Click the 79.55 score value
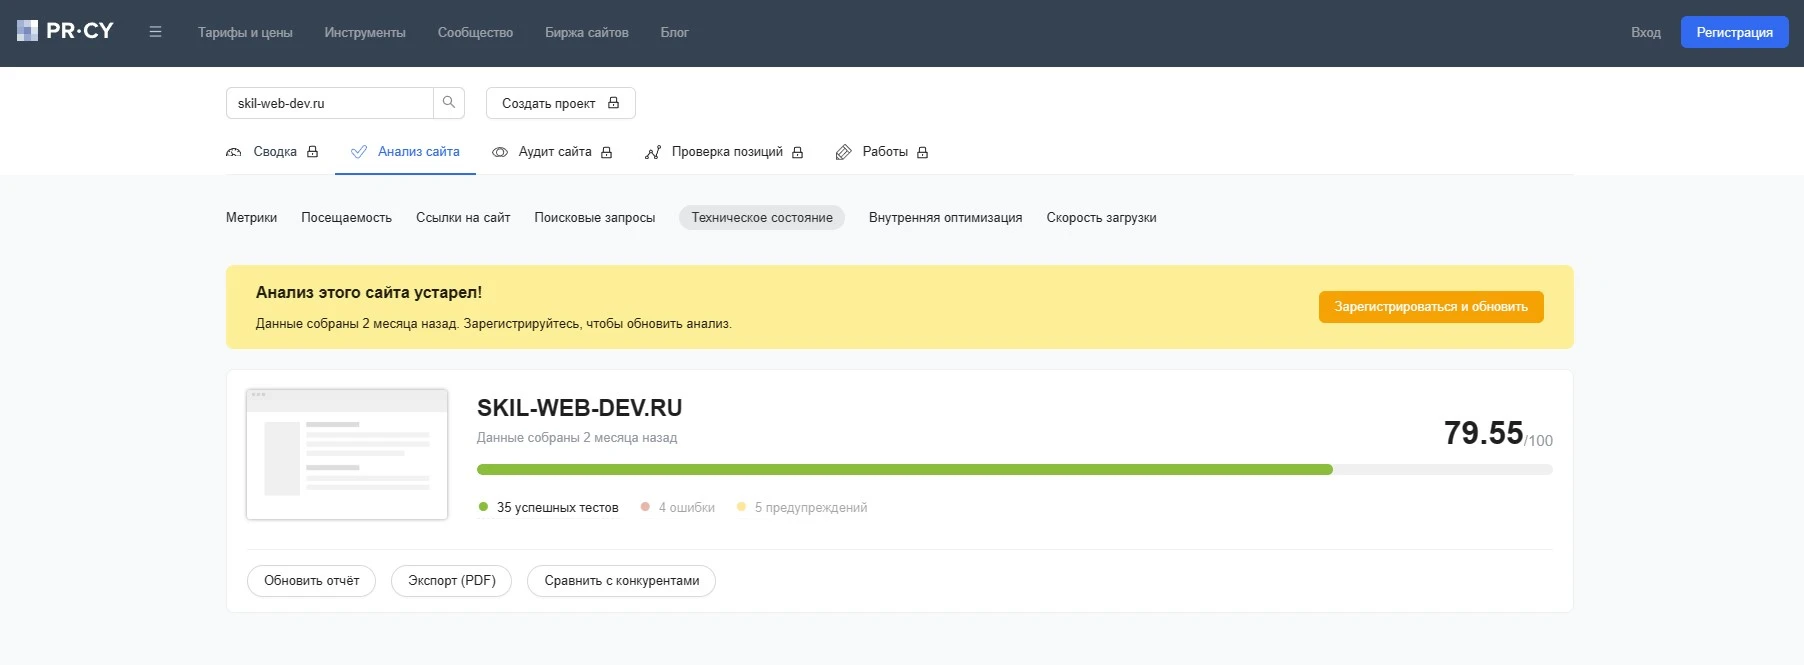 pyautogui.click(x=1483, y=433)
